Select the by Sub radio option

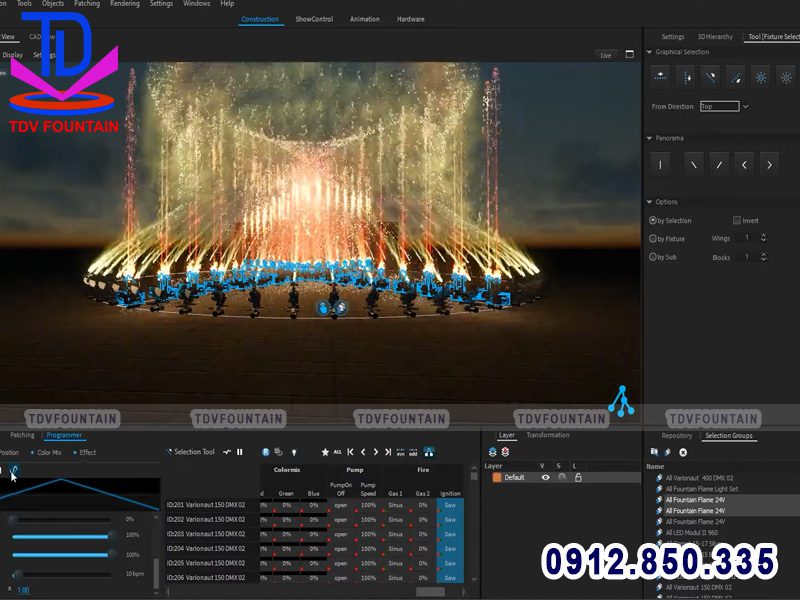click(653, 257)
